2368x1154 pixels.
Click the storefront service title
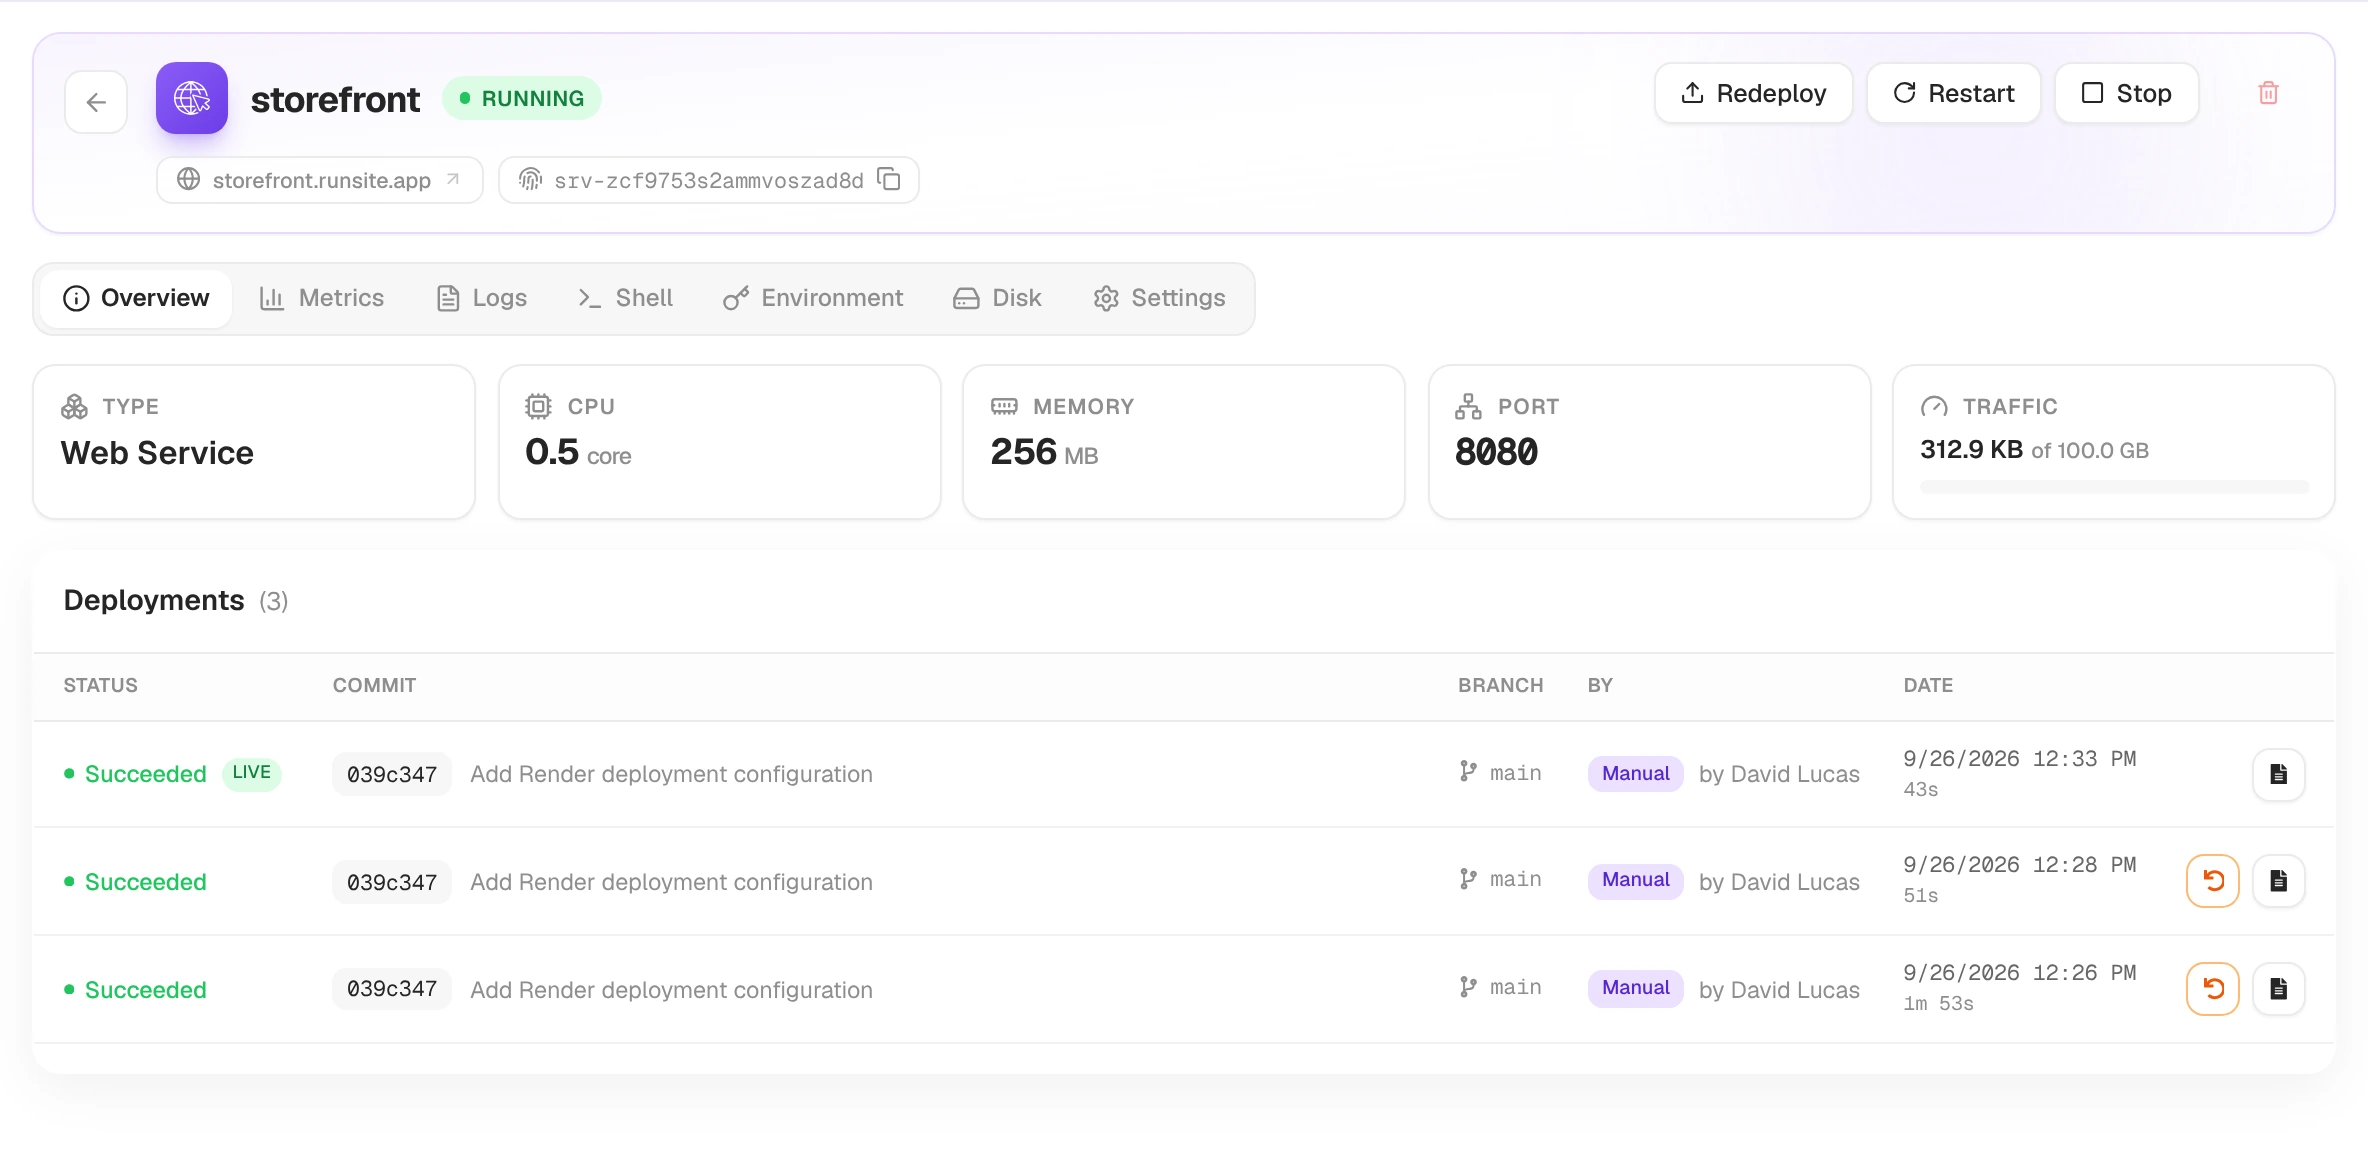335,99
